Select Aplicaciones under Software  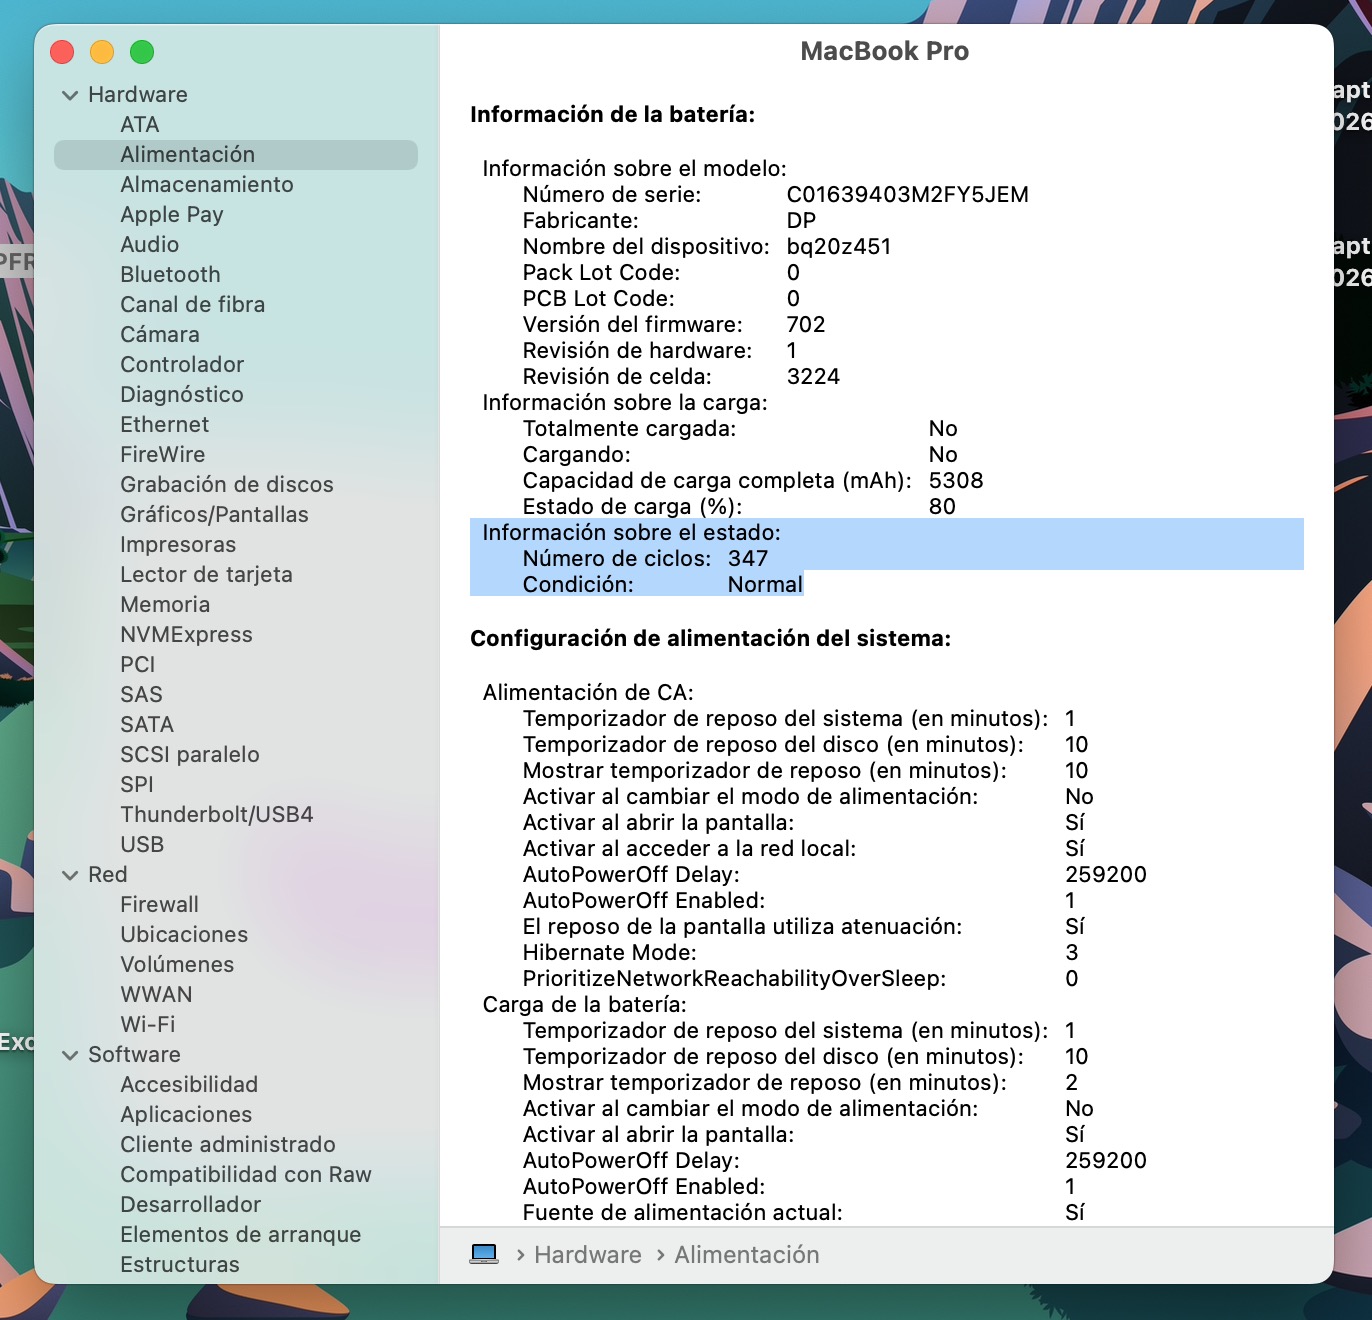[x=186, y=1115]
